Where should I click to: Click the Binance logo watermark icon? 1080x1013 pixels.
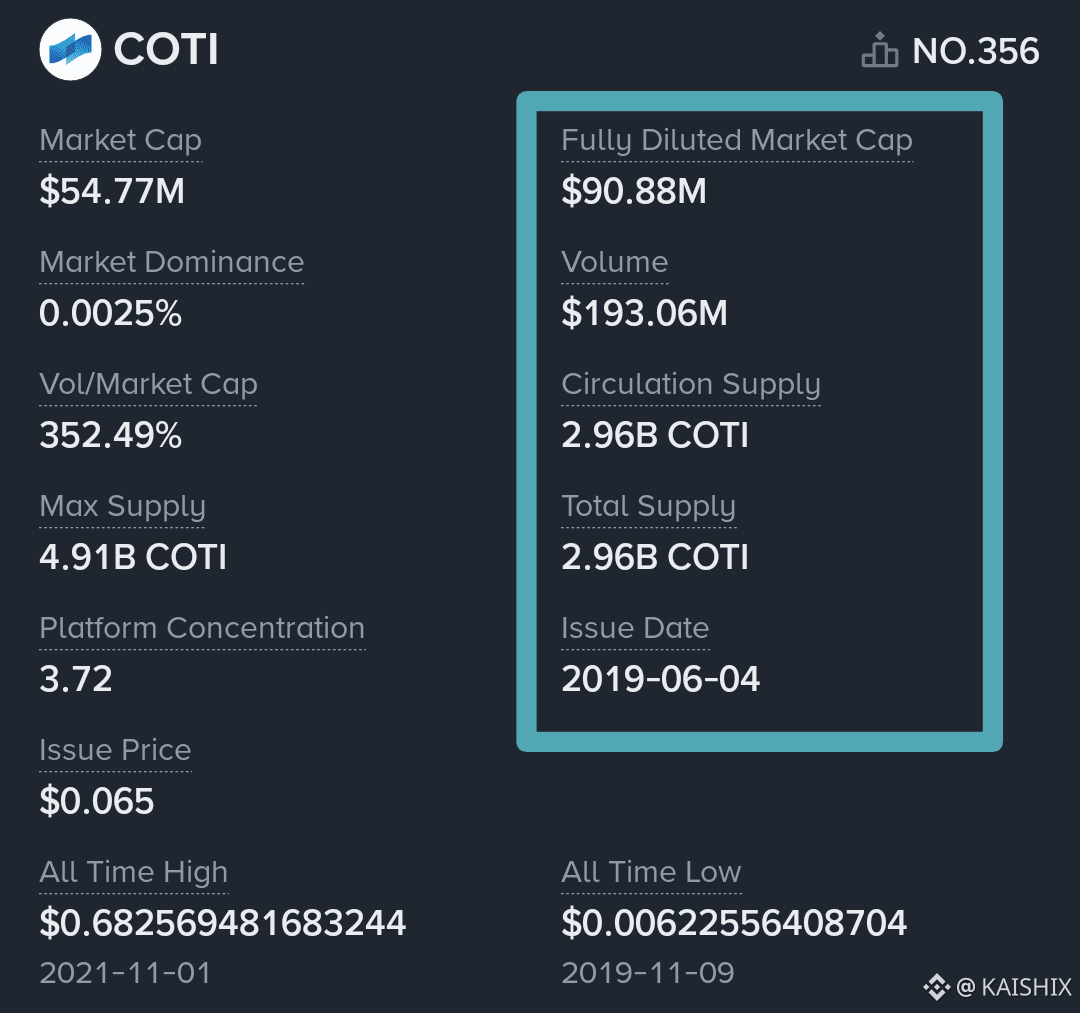click(x=937, y=987)
